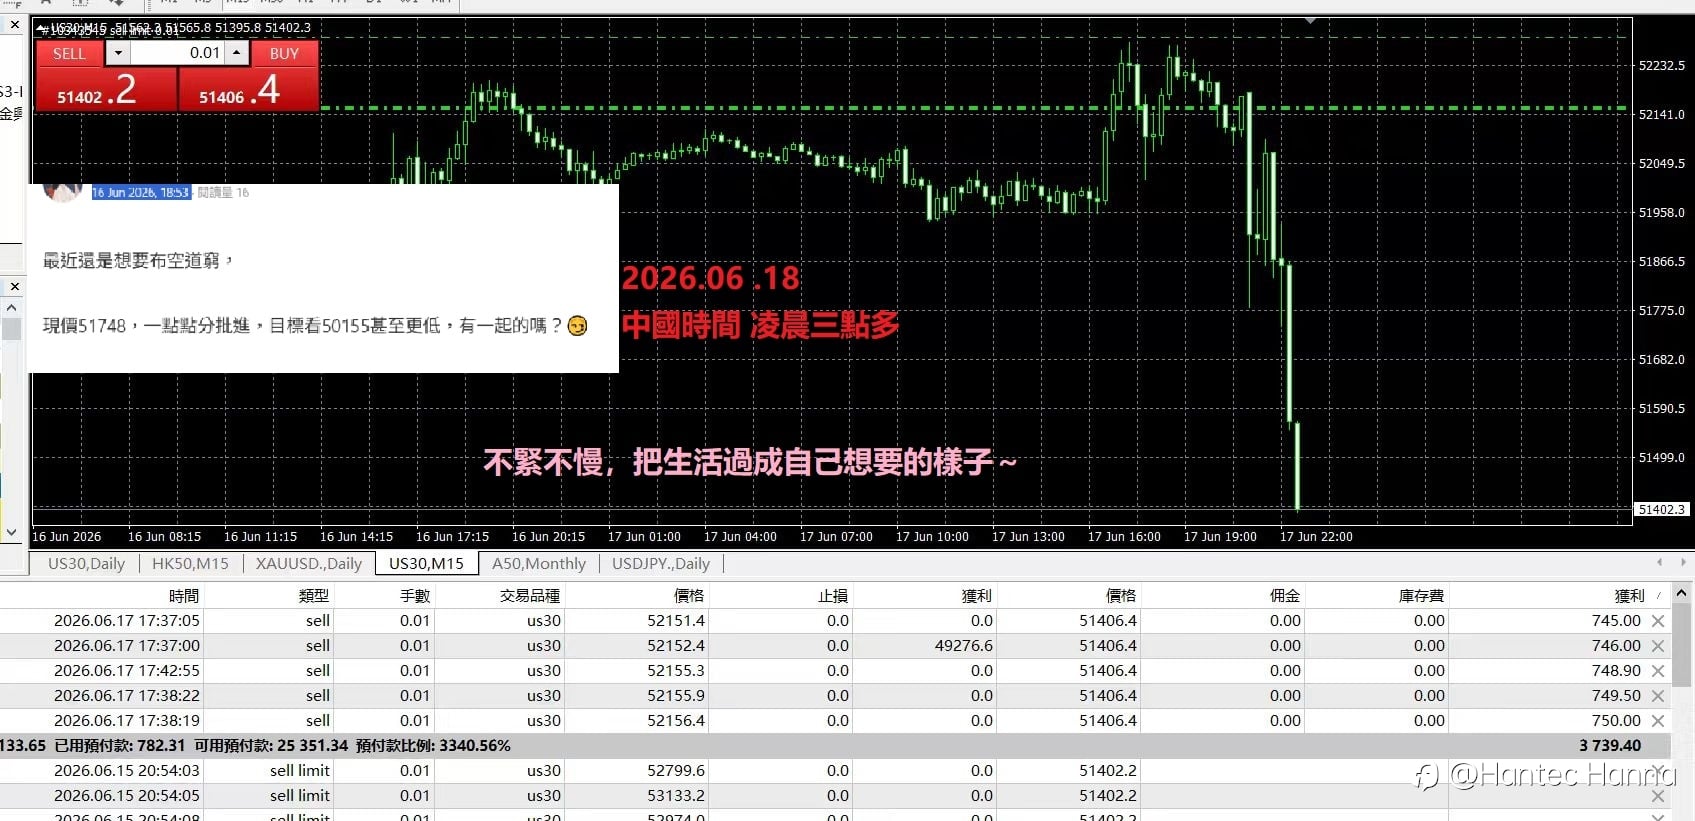
Task: Click the 17 Jun 22:00 time axis label
Action: pyautogui.click(x=1316, y=537)
